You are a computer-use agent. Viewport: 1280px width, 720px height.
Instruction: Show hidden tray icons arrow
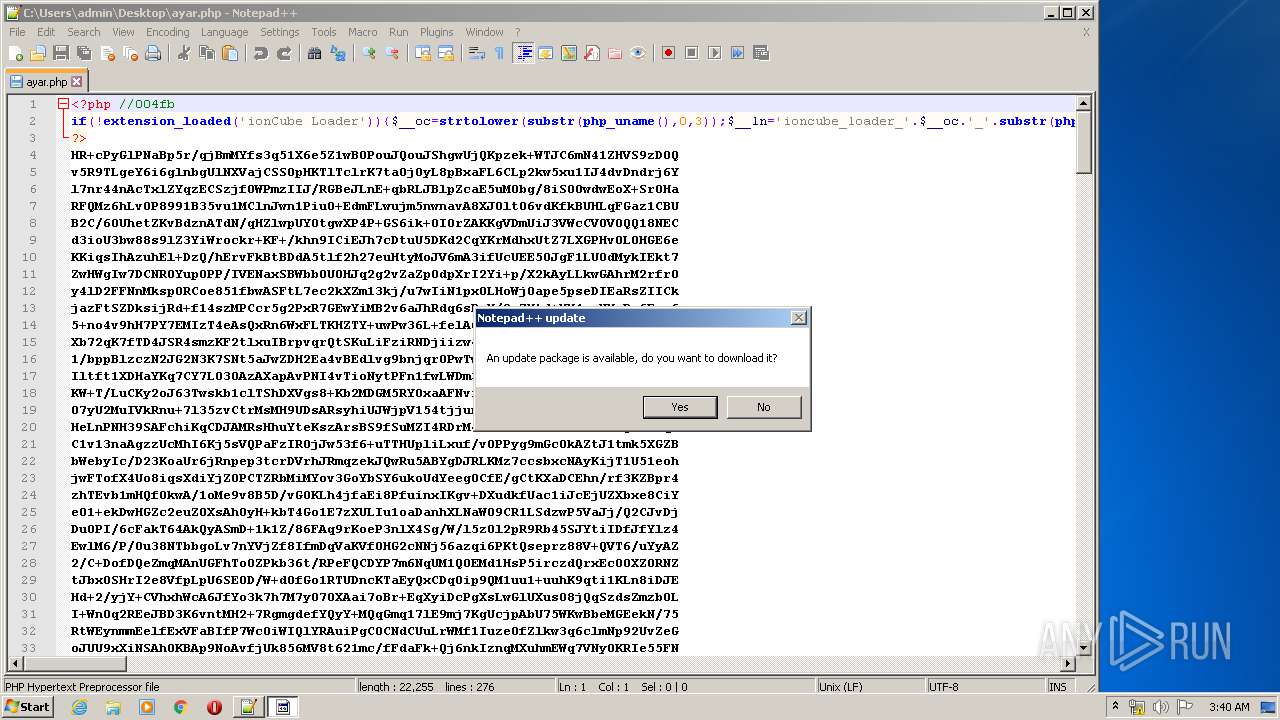(x=1114, y=707)
